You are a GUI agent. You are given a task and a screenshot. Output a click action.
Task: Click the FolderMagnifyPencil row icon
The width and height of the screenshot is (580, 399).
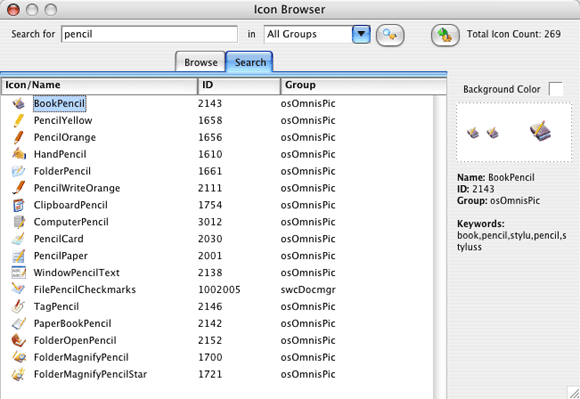click(18, 357)
